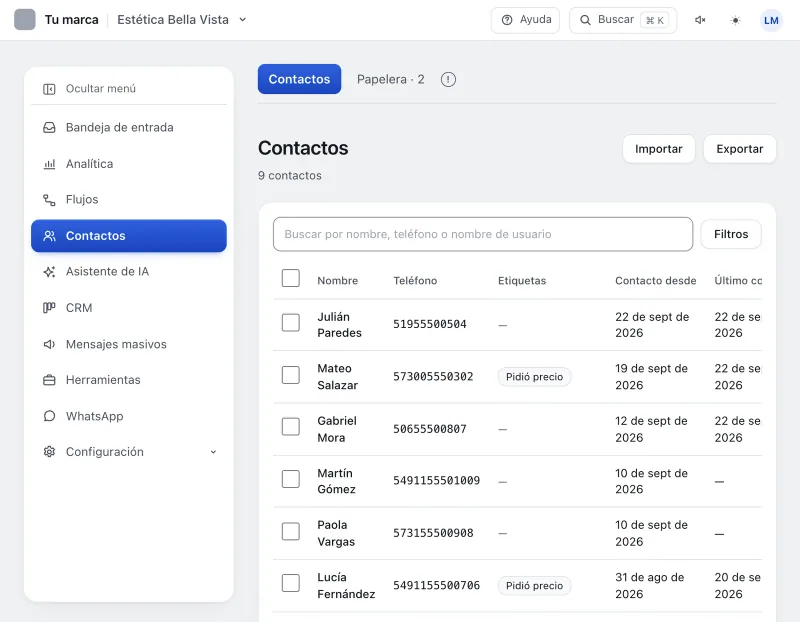Click the Bandeja de entrada inbox icon
This screenshot has width=800, height=622.
(49, 128)
